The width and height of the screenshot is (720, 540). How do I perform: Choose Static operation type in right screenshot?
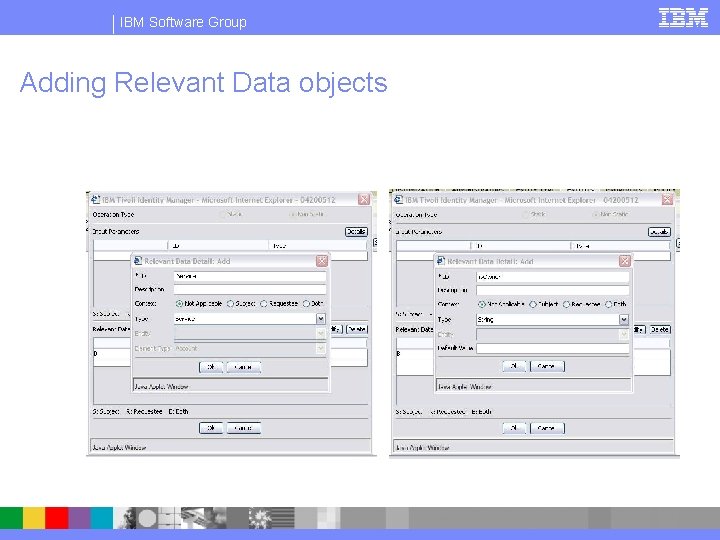tap(526, 214)
